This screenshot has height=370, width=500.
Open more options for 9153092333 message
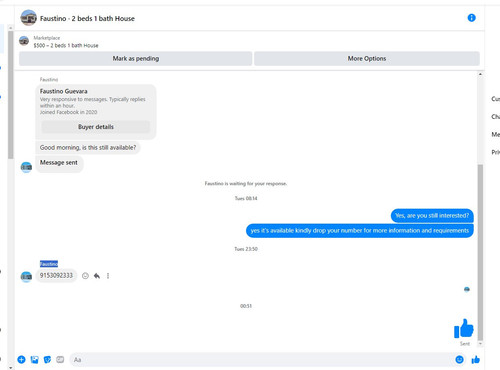[x=108, y=276]
